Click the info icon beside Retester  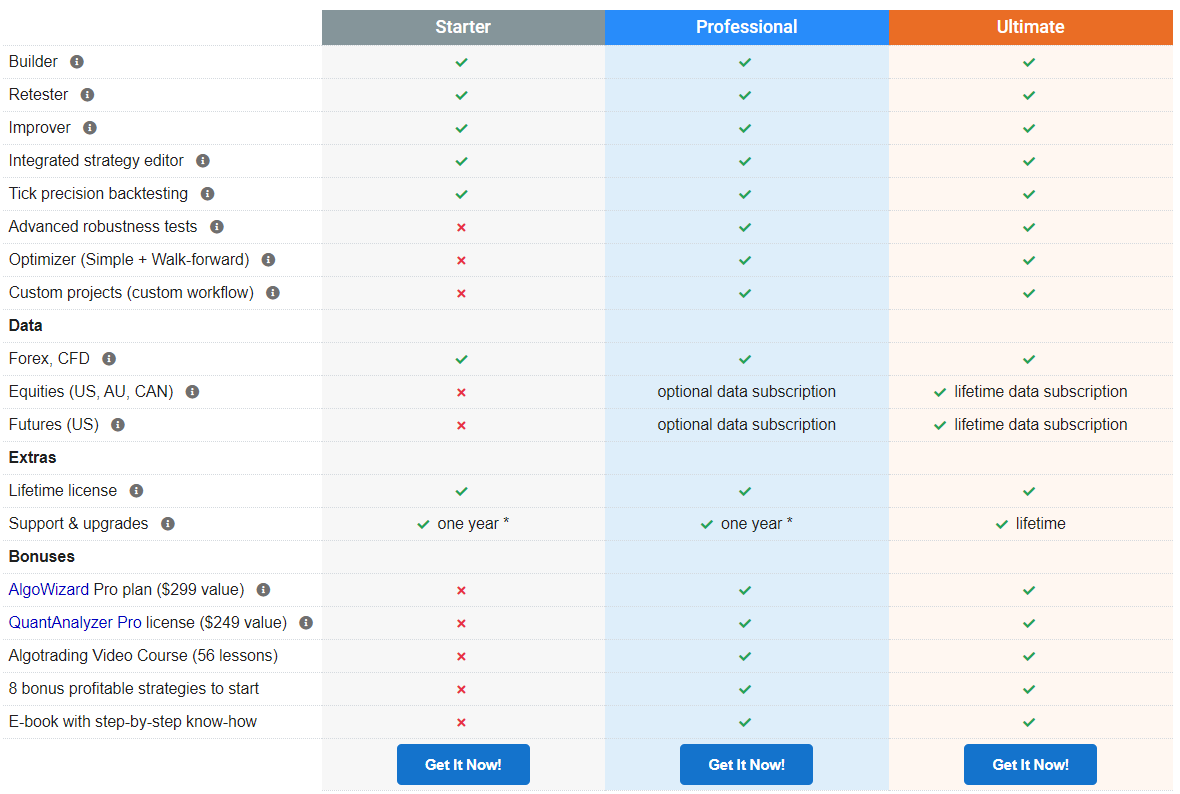87,95
